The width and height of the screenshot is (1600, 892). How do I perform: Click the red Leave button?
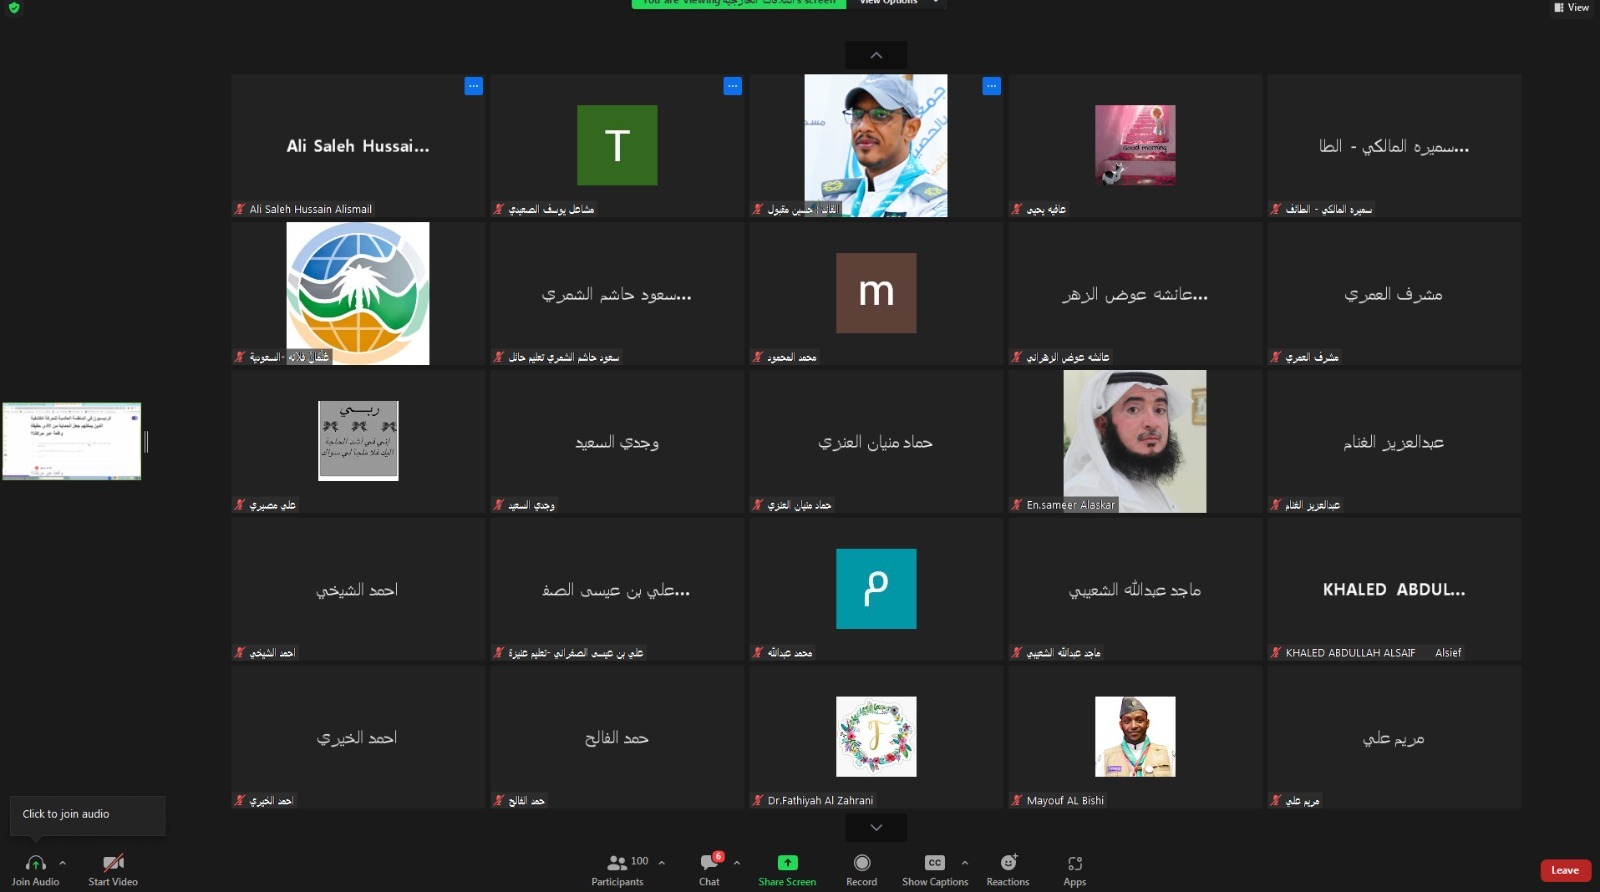[x=1565, y=870]
